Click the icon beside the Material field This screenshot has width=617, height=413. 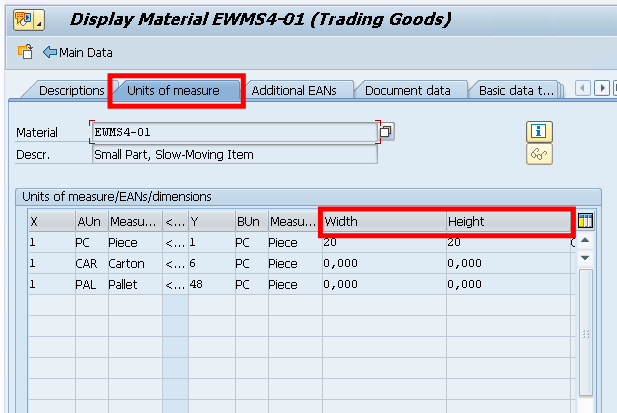coord(387,132)
